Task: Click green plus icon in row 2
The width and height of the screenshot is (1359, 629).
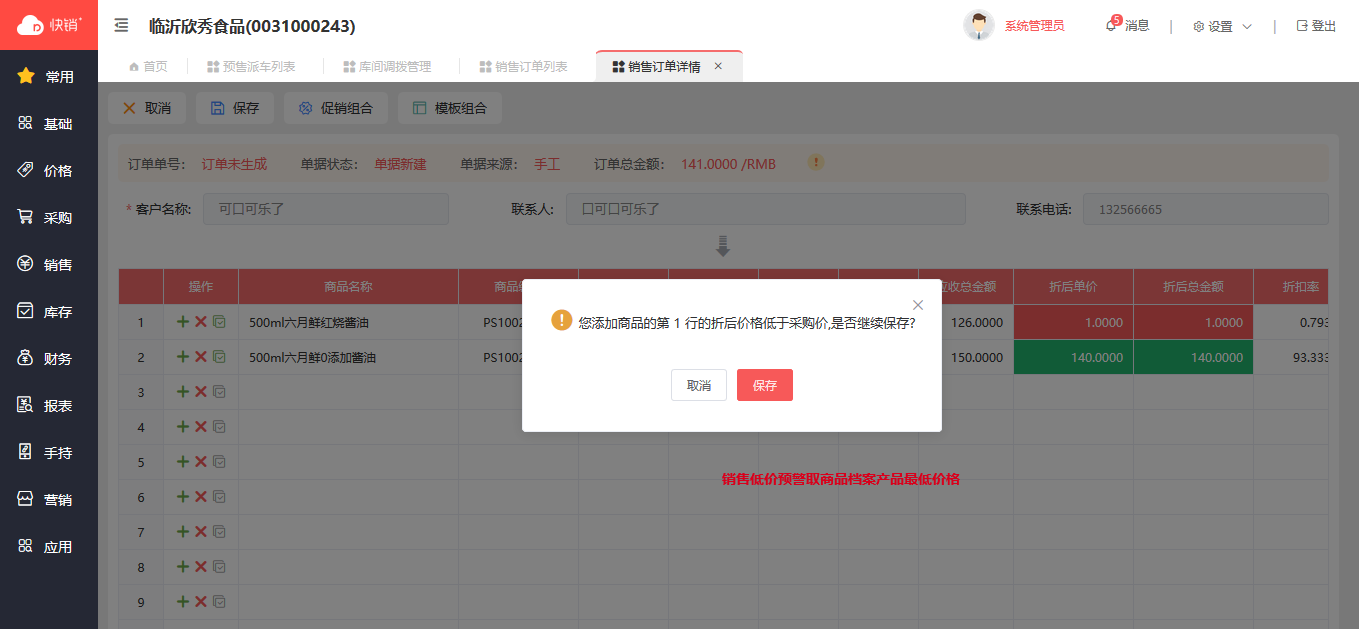Action: point(182,357)
